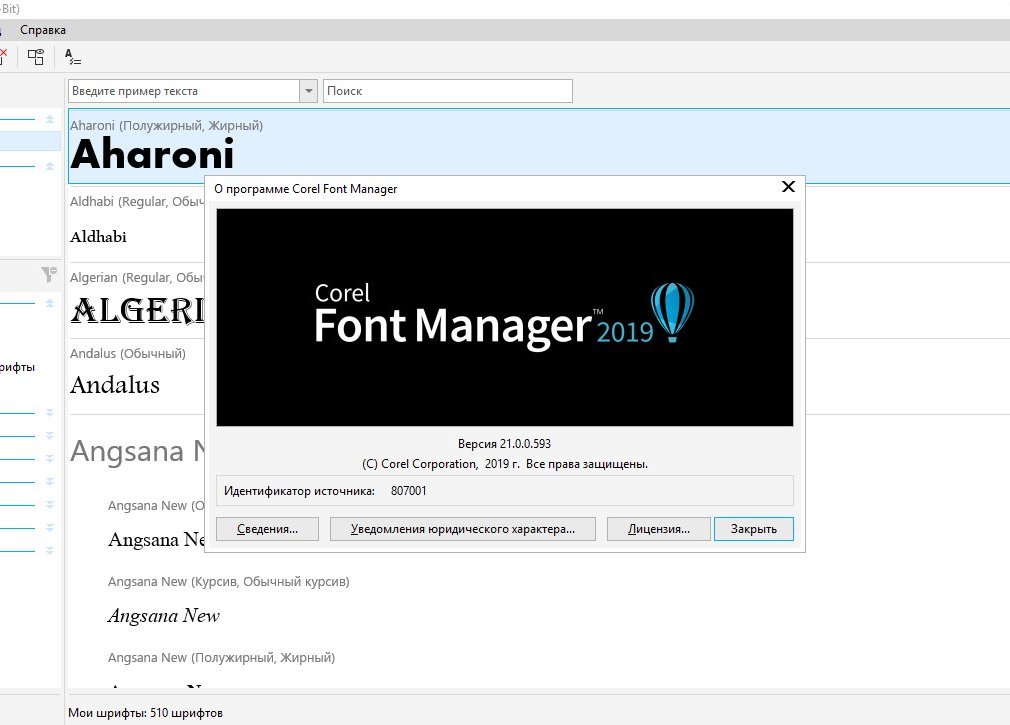Click the font preview options icon (A with lines)
This screenshot has height=725, width=1010.
click(x=73, y=57)
